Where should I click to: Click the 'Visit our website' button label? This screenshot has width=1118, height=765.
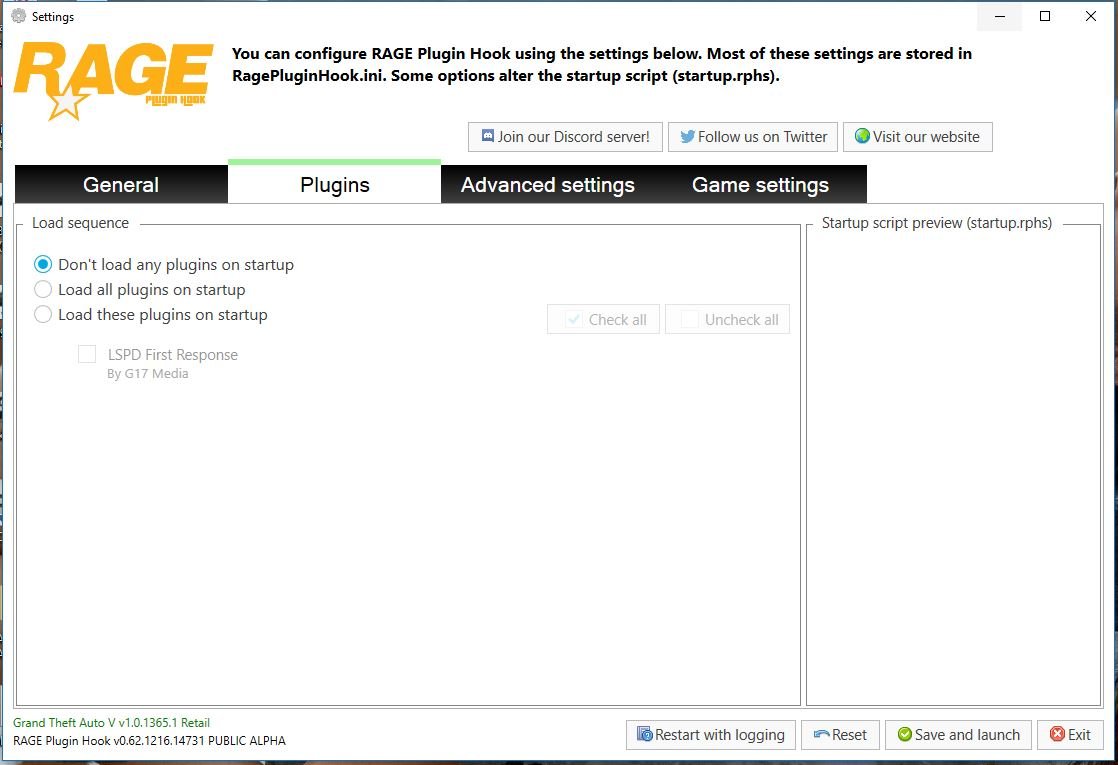point(926,137)
